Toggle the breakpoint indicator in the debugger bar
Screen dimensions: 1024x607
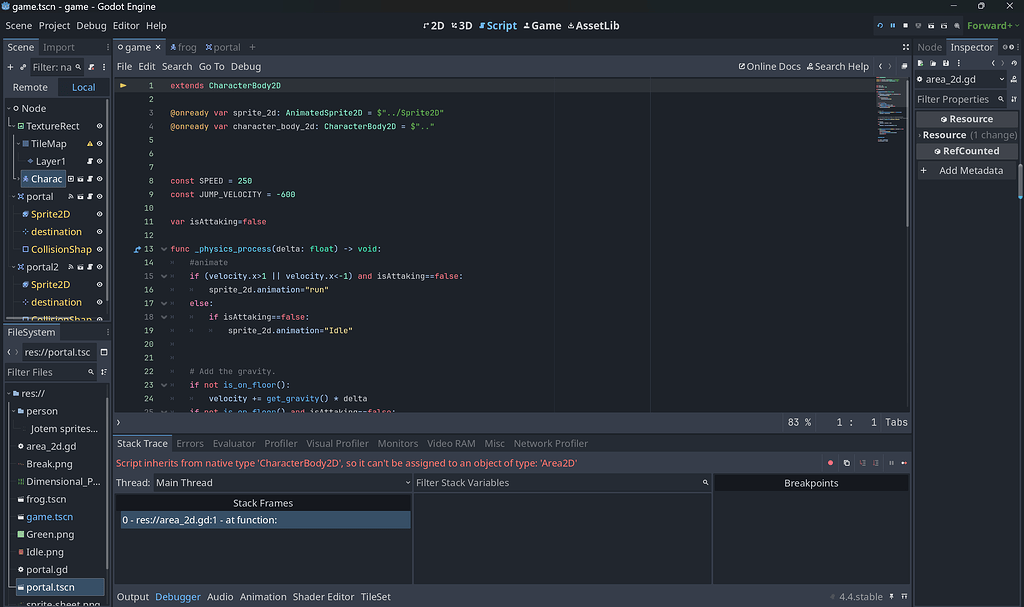pyautogui.click(x=830, y=461)
